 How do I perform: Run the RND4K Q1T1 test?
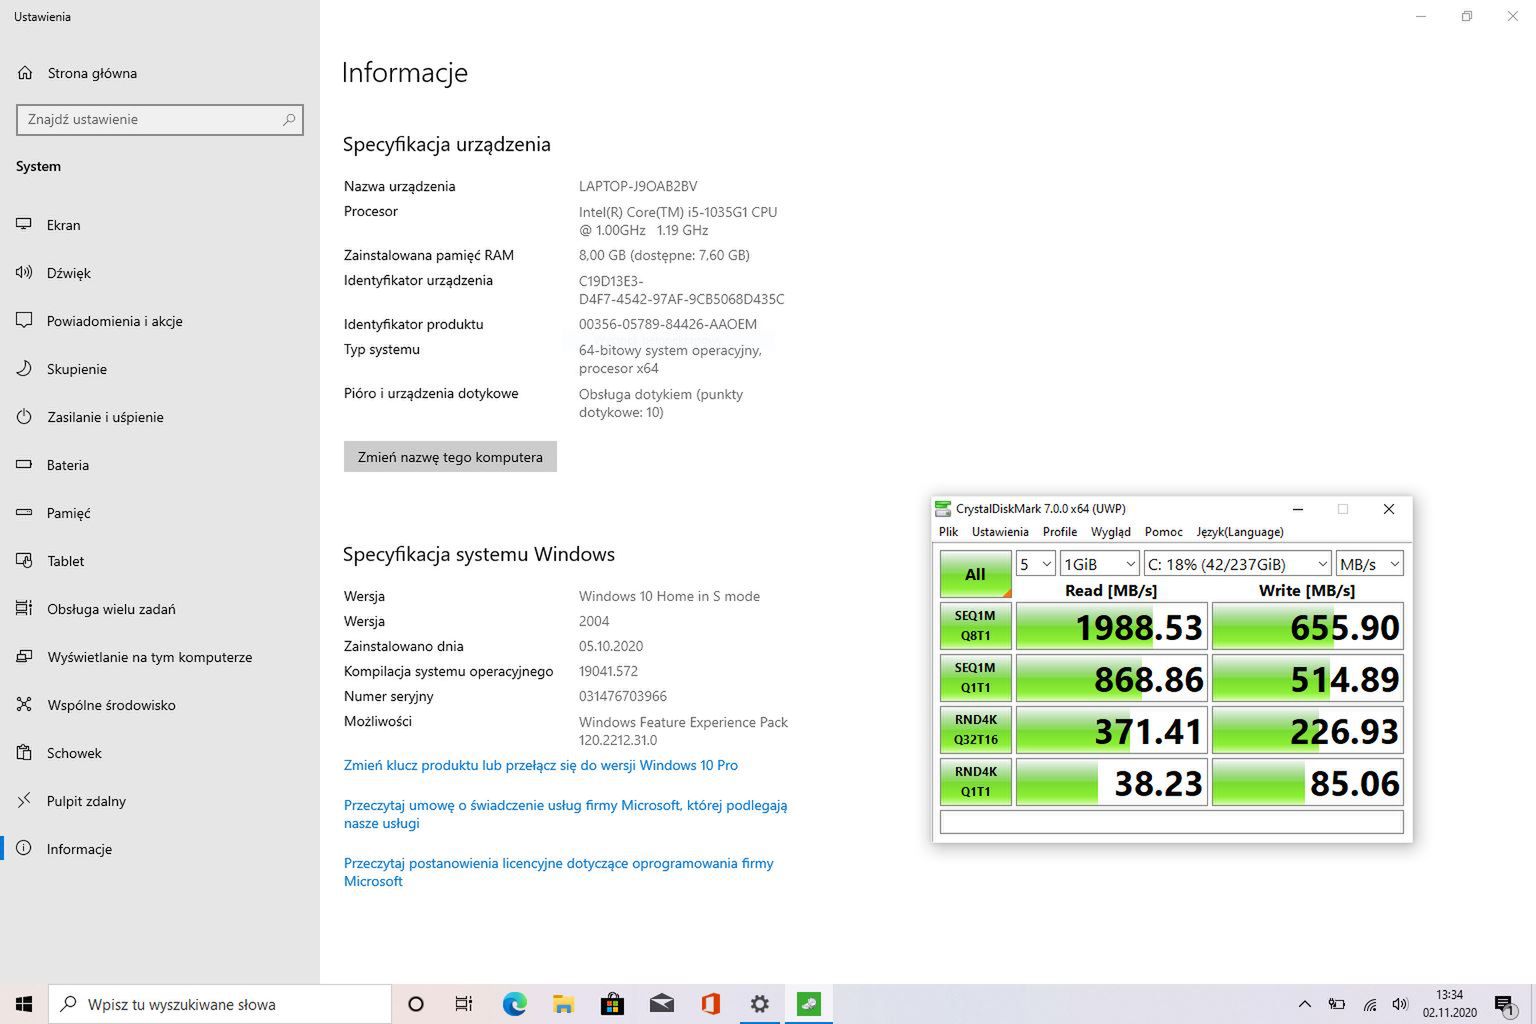click(x=975, y=782)
